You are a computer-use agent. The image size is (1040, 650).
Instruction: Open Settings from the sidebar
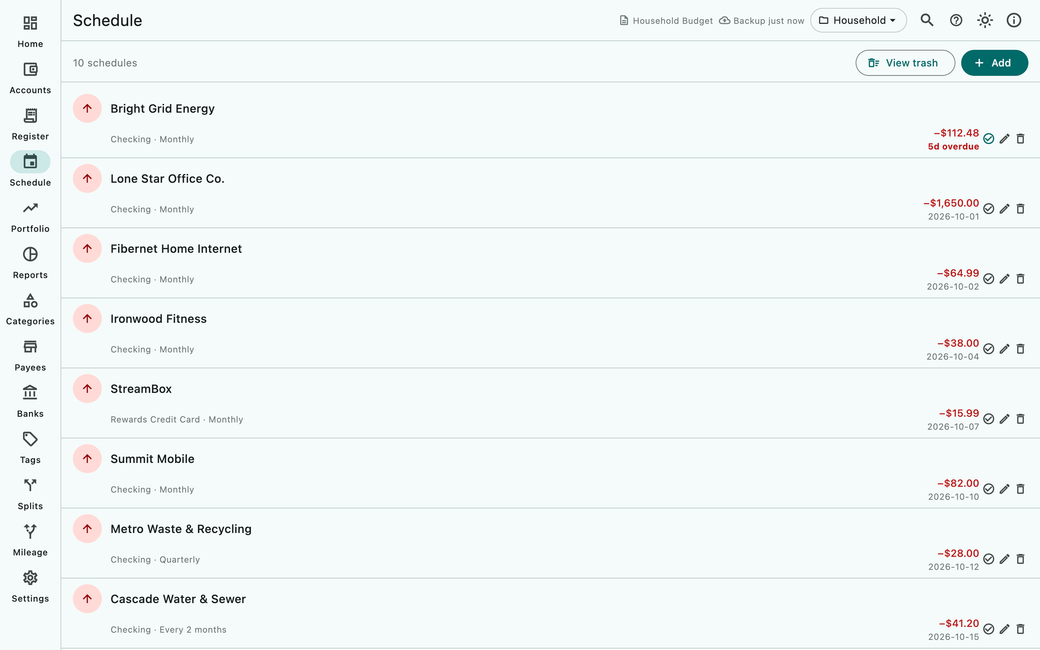click(30, 587)
